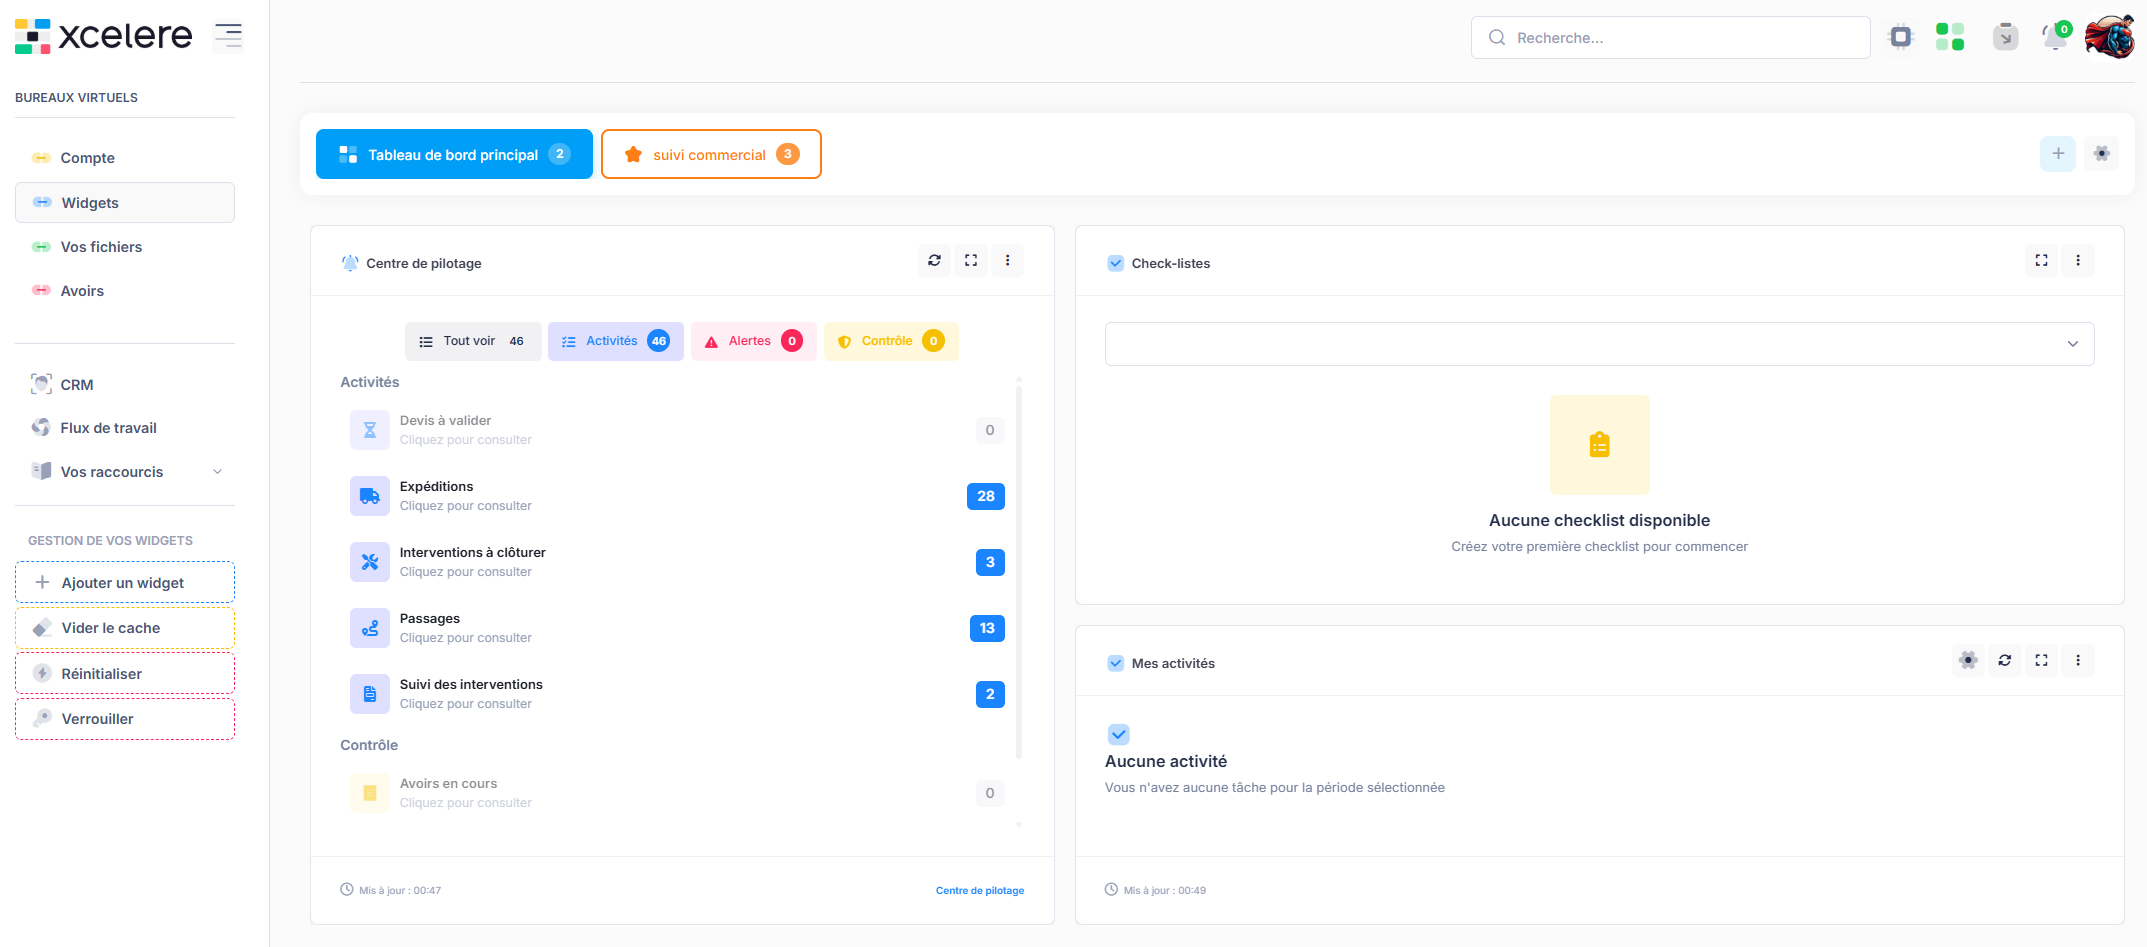Click the activities list vertical scrollbar
The width and height of the screenshot is (2147, 947).
(1019, 570)
